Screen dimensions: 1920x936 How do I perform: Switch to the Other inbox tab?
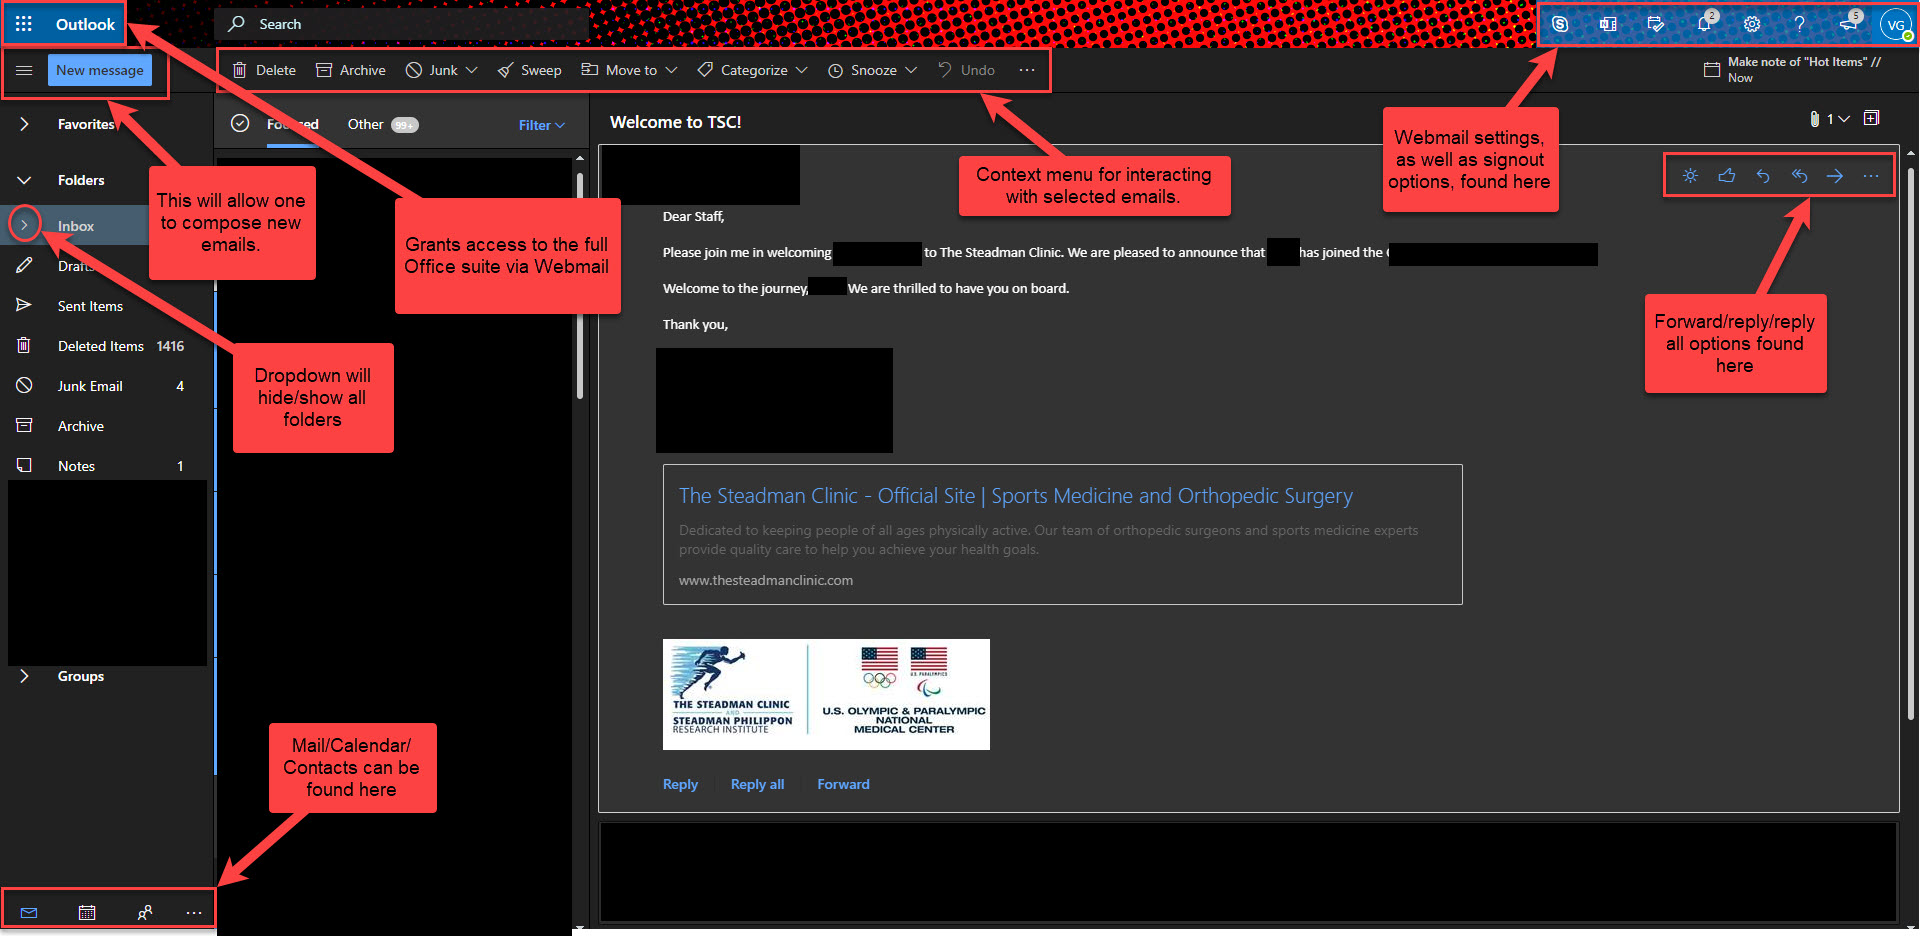(383, 124)
